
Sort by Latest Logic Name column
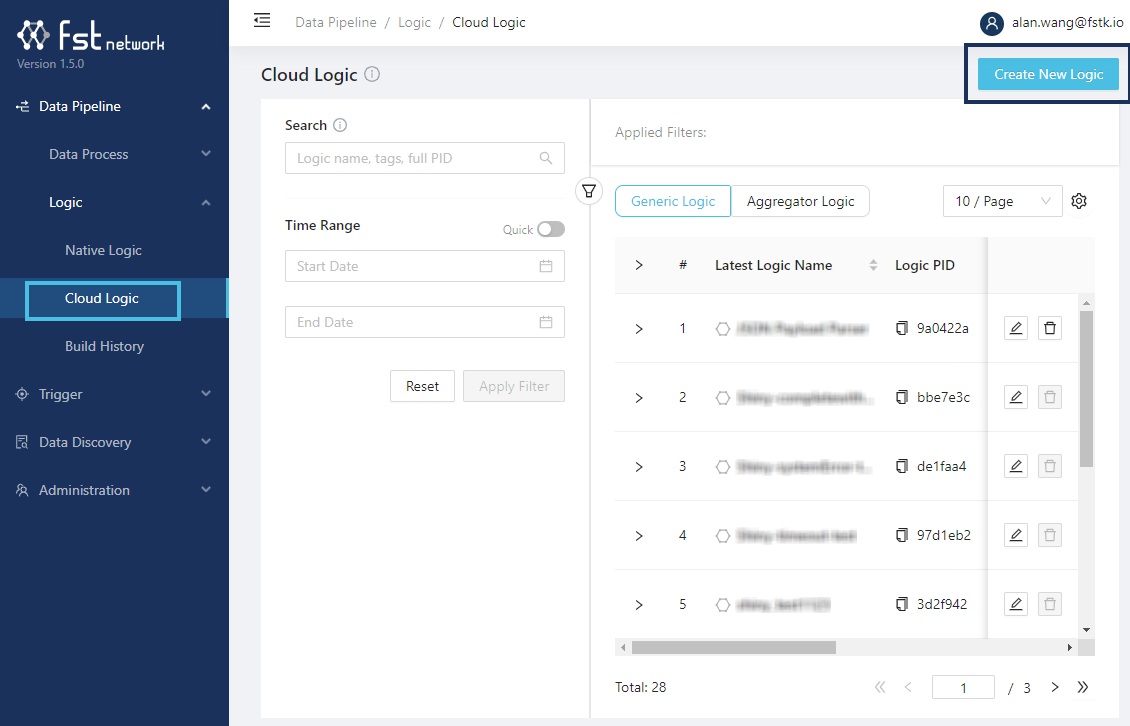pyautogui.click(x=873, y=265)
